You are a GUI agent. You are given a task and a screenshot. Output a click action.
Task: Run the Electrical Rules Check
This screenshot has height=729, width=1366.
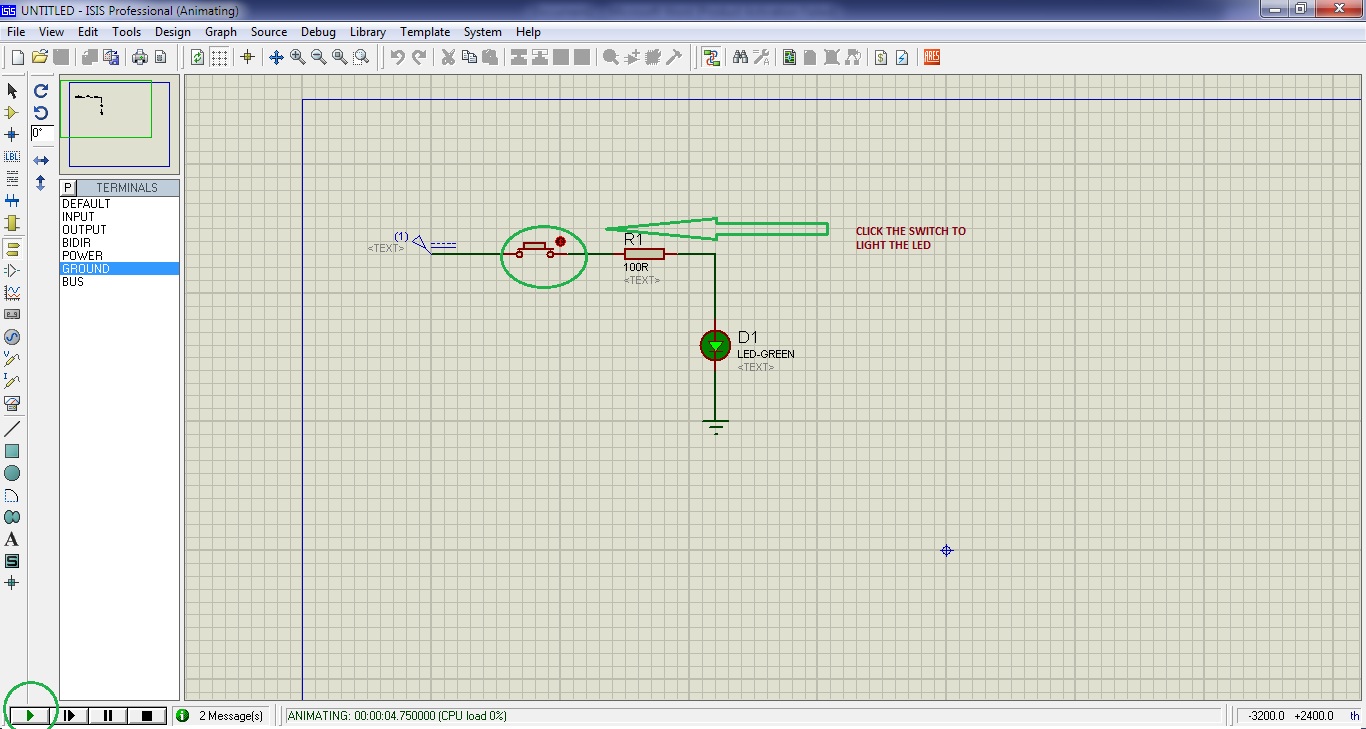899,57
